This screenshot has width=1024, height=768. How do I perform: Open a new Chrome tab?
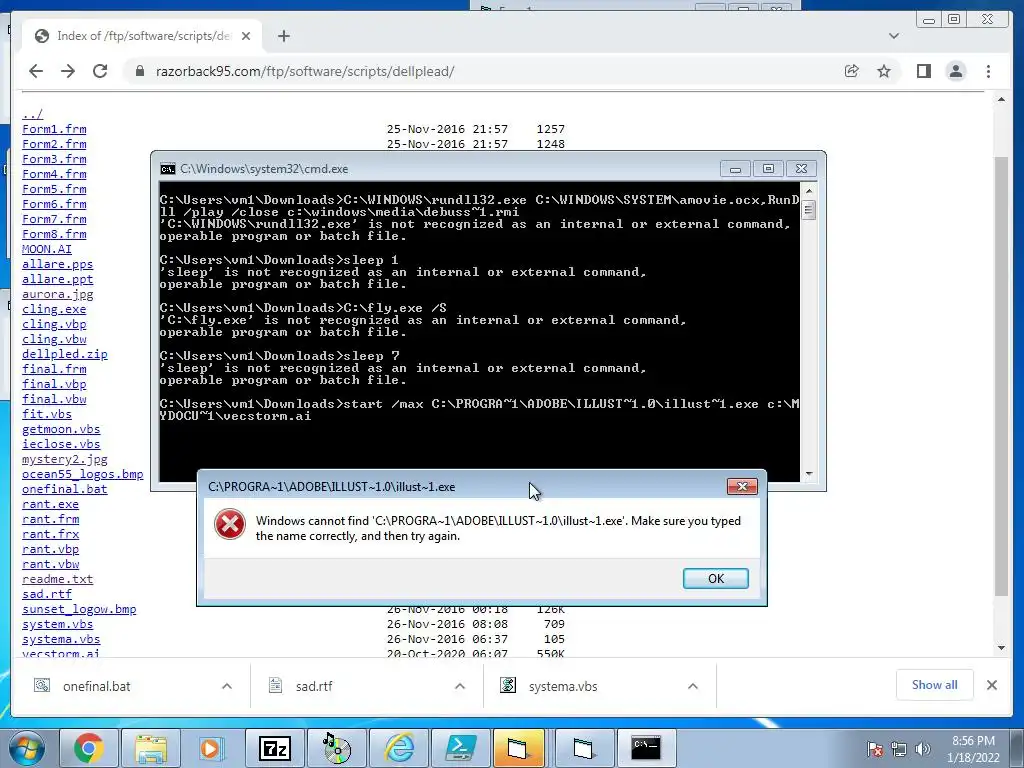[x=283, y=36]
